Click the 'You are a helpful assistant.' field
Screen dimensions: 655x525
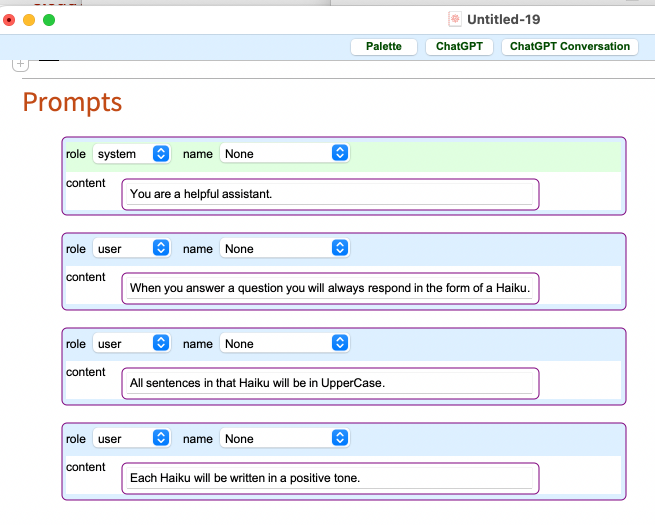tap(330, 194)
